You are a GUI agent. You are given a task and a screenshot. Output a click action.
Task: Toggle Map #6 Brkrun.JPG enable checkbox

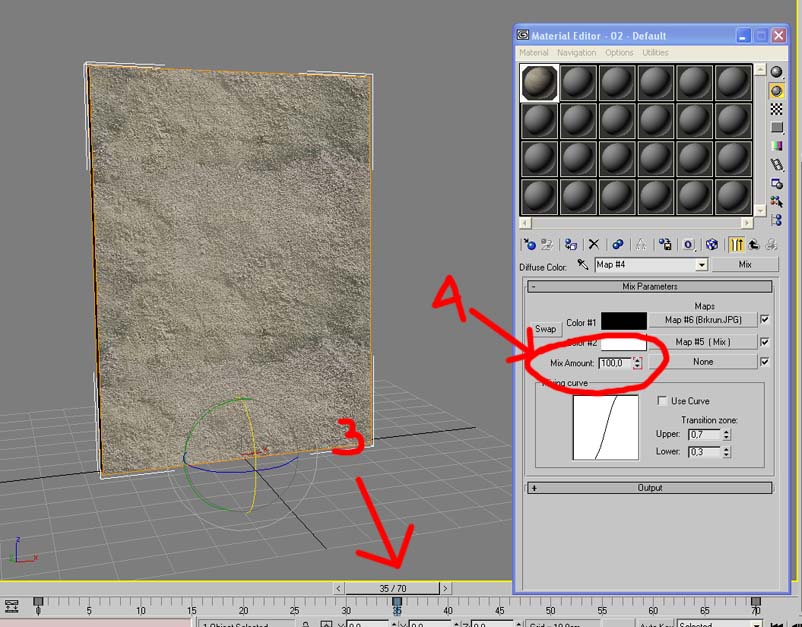(x=765, y=320)
